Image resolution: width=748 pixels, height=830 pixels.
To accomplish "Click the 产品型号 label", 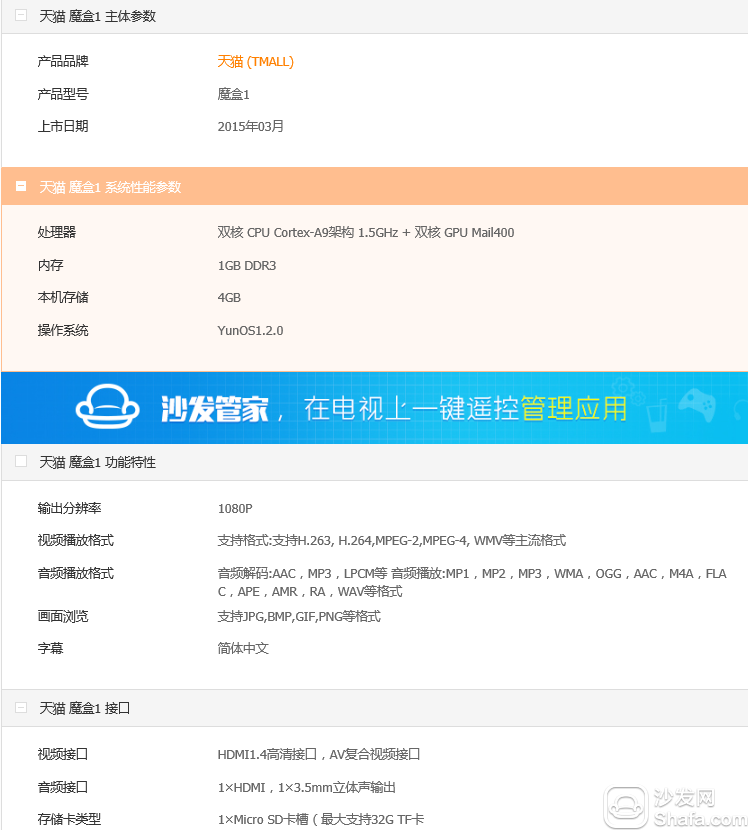I will coord(63,94).
